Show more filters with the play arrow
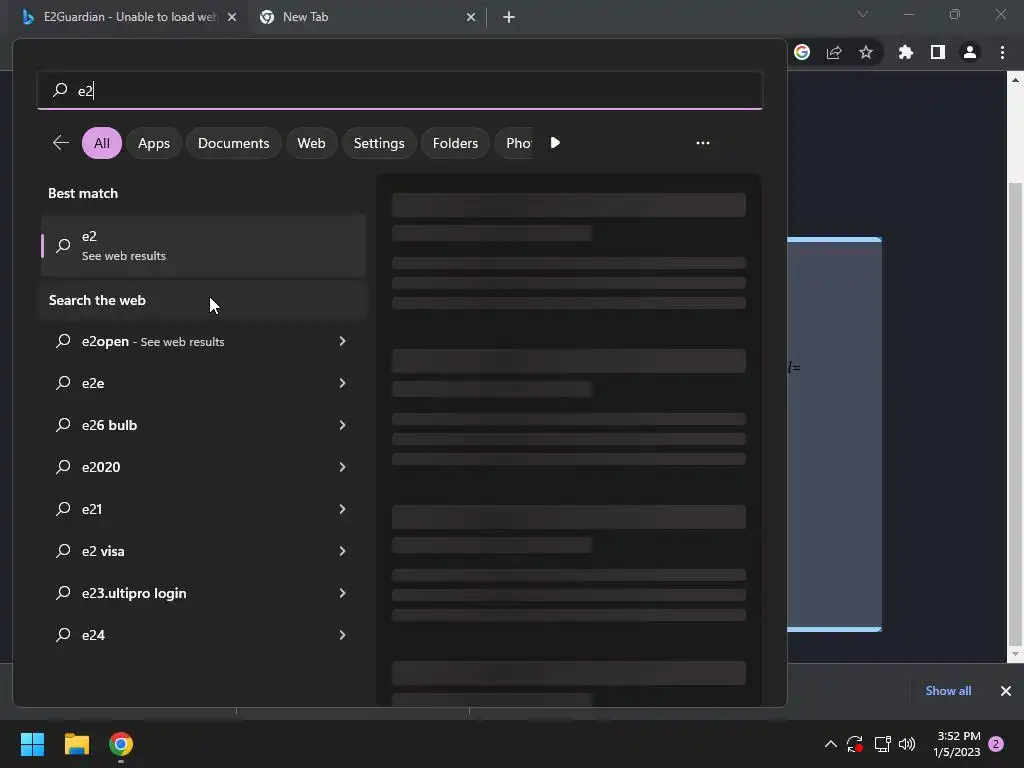This screenshot has width=1024, height=768. tap(555, 142)
